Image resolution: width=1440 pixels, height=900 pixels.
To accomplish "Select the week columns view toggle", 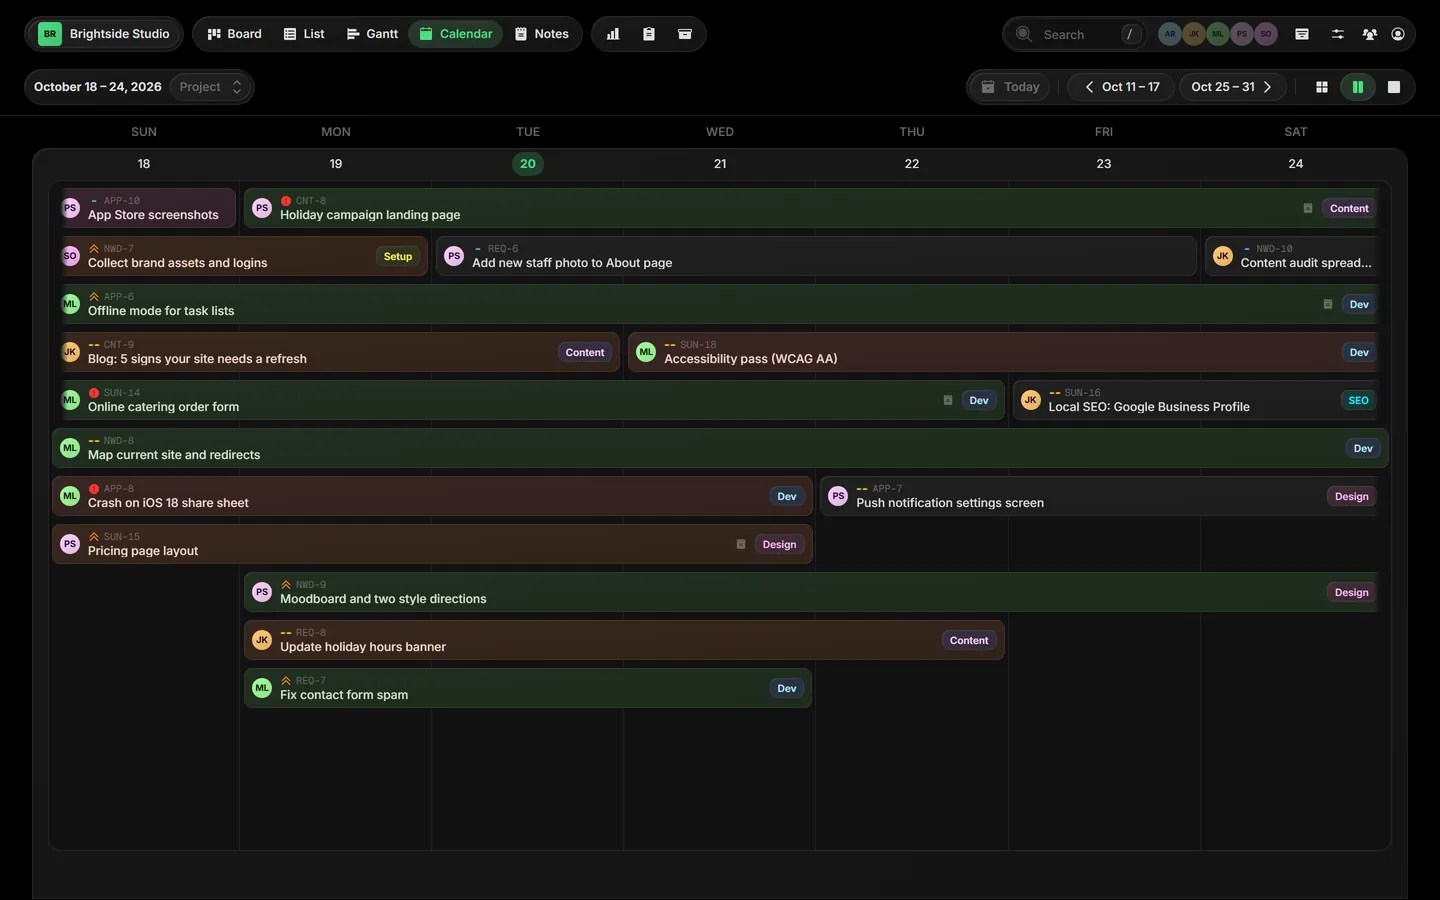I will pyautogui.click(x=1358, y=87).
